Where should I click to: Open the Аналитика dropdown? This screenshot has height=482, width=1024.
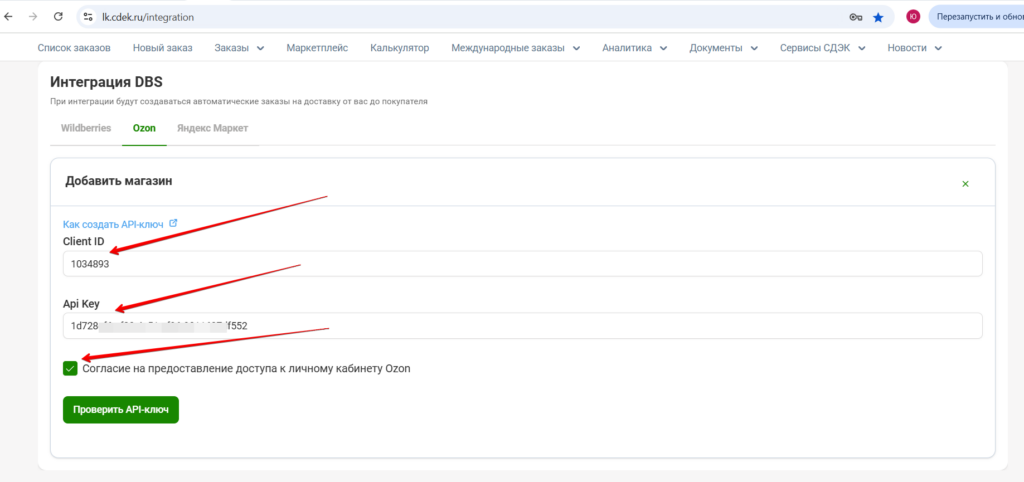pos(635,48)
